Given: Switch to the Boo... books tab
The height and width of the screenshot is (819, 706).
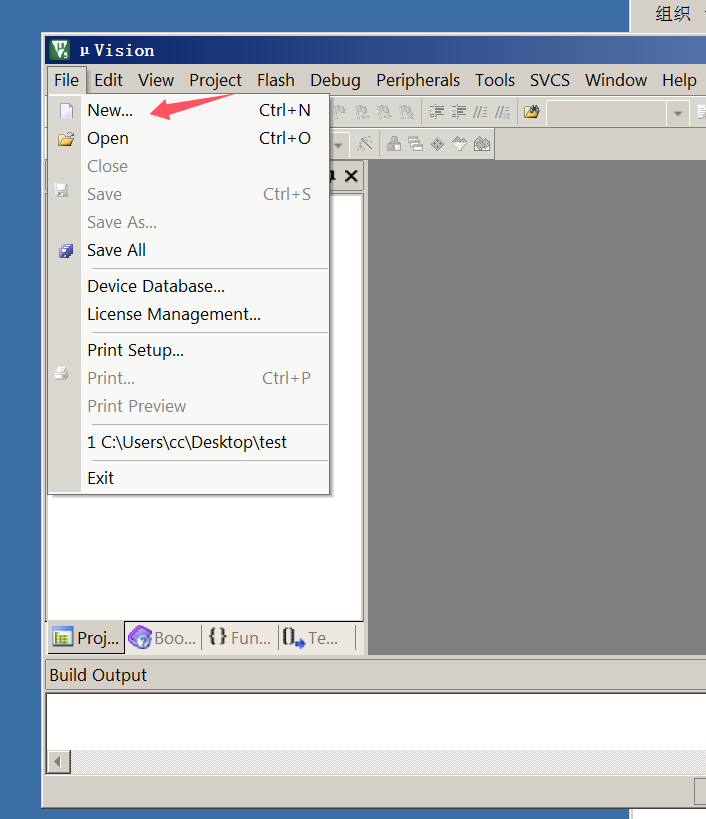Looking at the screenshot, I should click(x=162, y=638).
